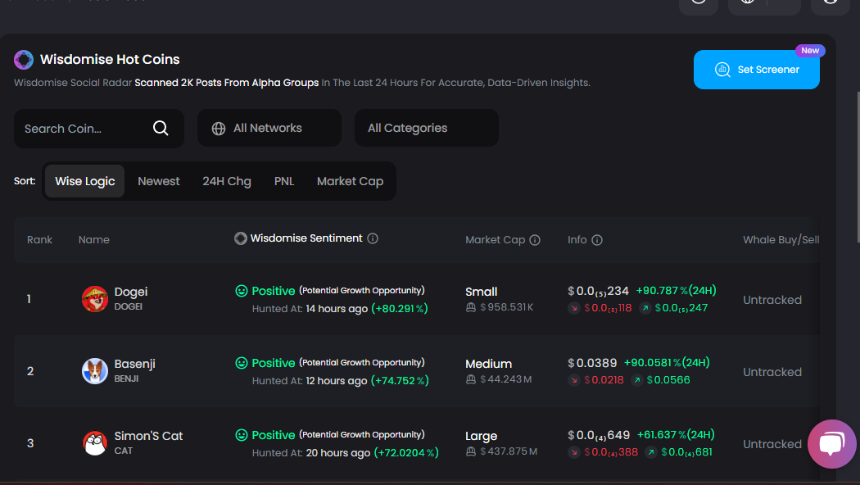Open the All Networks dropdown
The image size is (860, 485).
click(x=269, y=128)
